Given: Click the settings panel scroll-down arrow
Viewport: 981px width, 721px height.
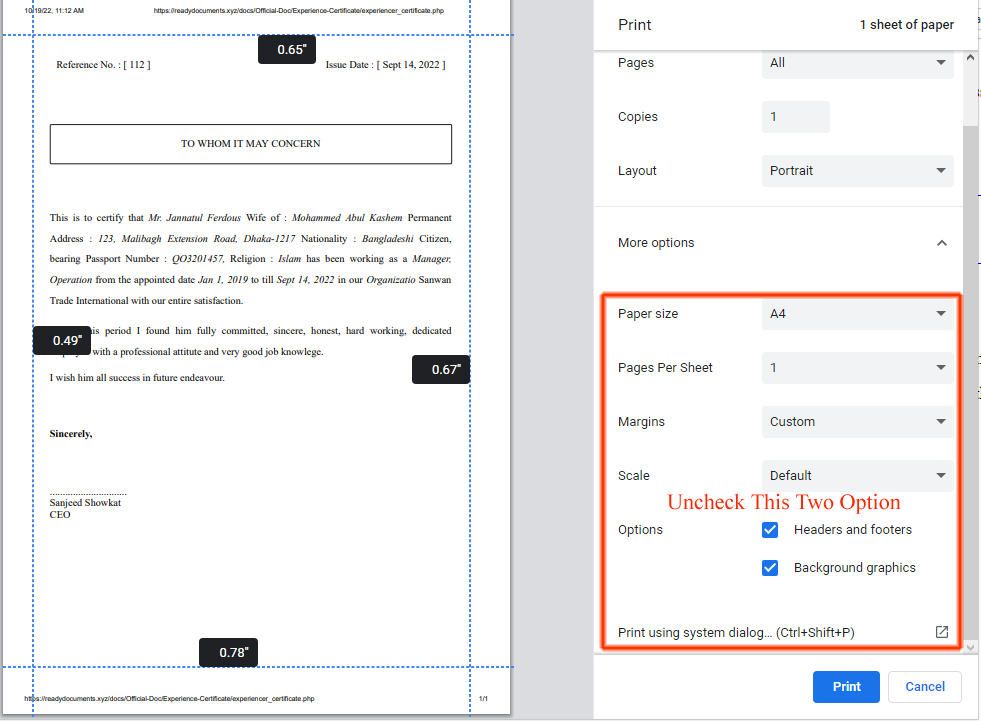Looking at the screenshot, I should (970, 647).
